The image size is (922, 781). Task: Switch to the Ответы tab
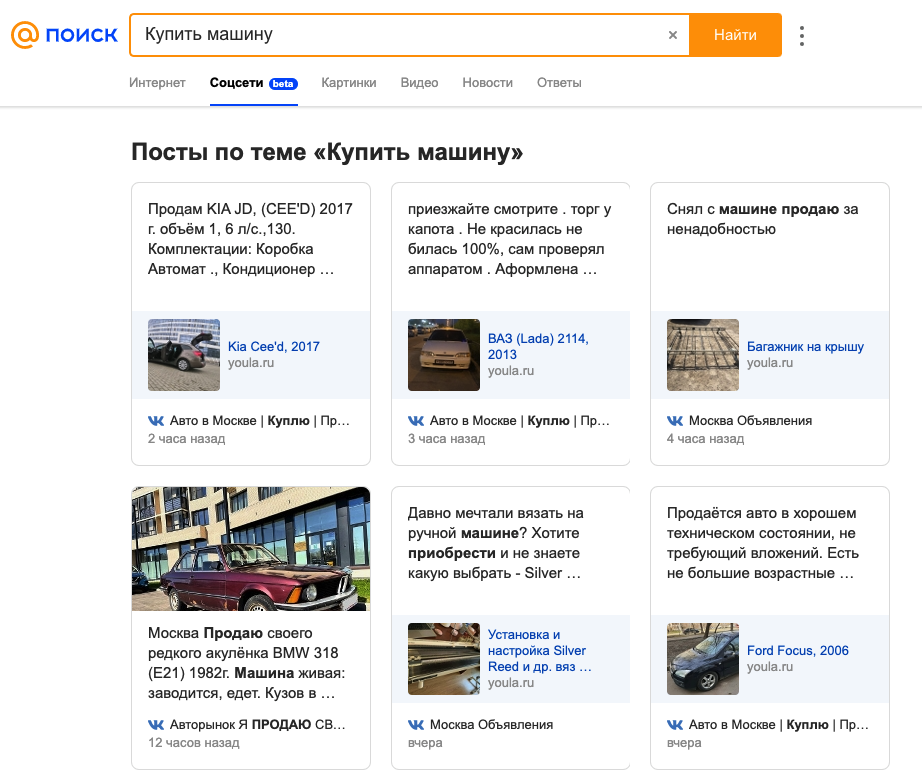point(559,83)
